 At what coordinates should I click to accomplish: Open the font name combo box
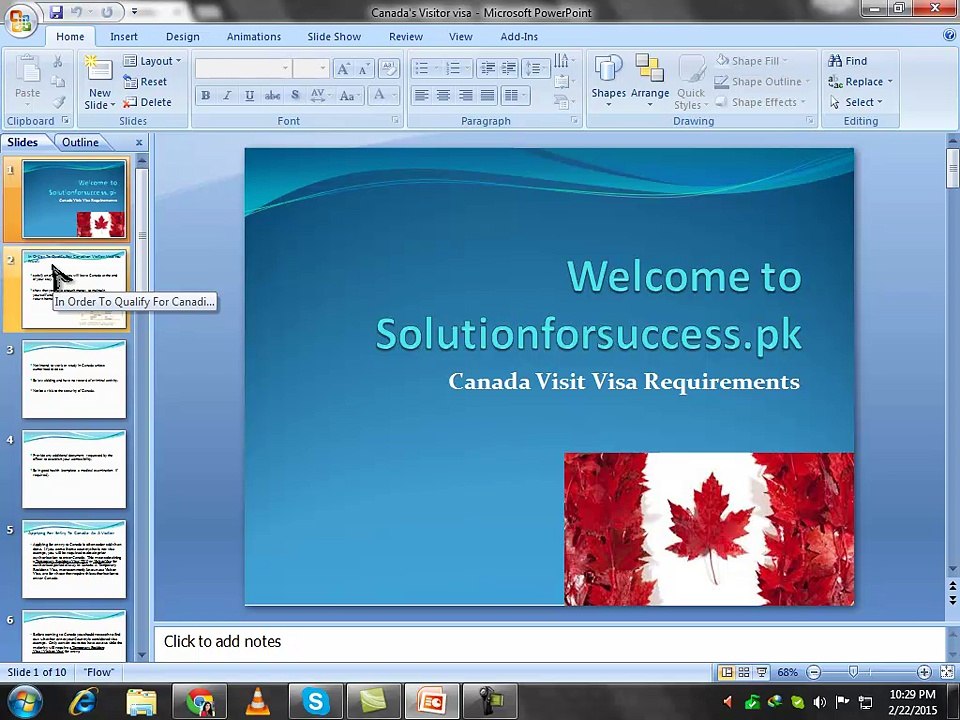click(x=243, y=68)
